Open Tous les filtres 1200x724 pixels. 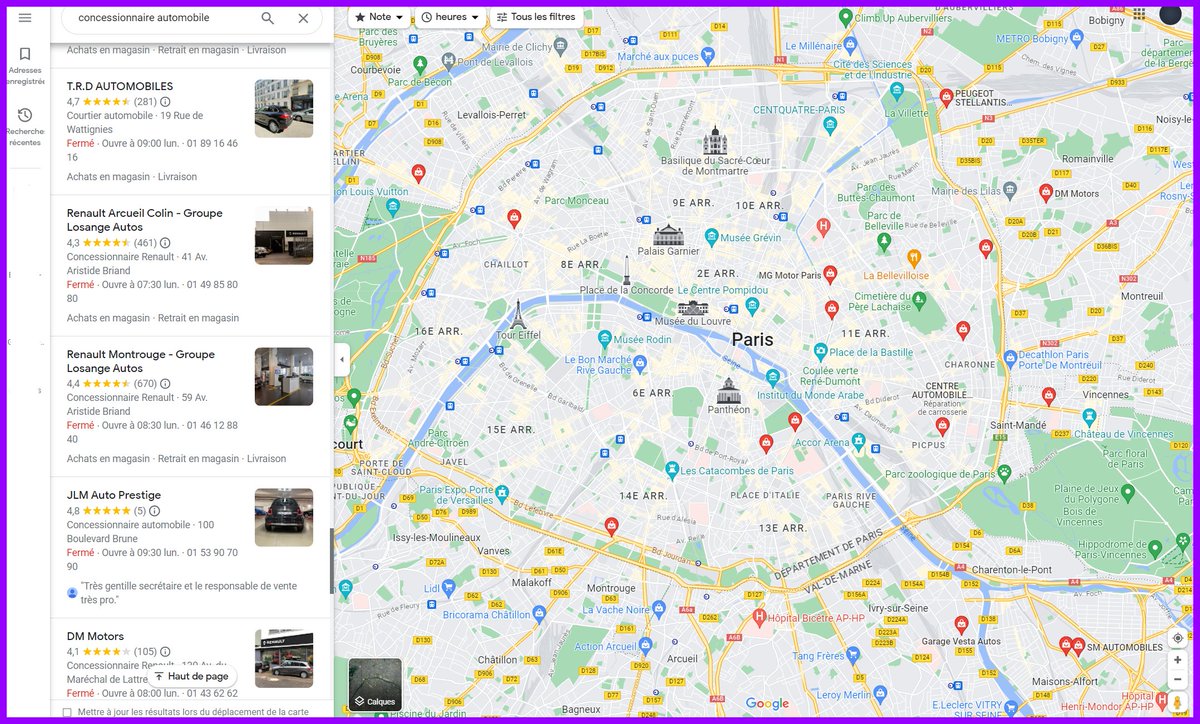click(x=536, y=17)
